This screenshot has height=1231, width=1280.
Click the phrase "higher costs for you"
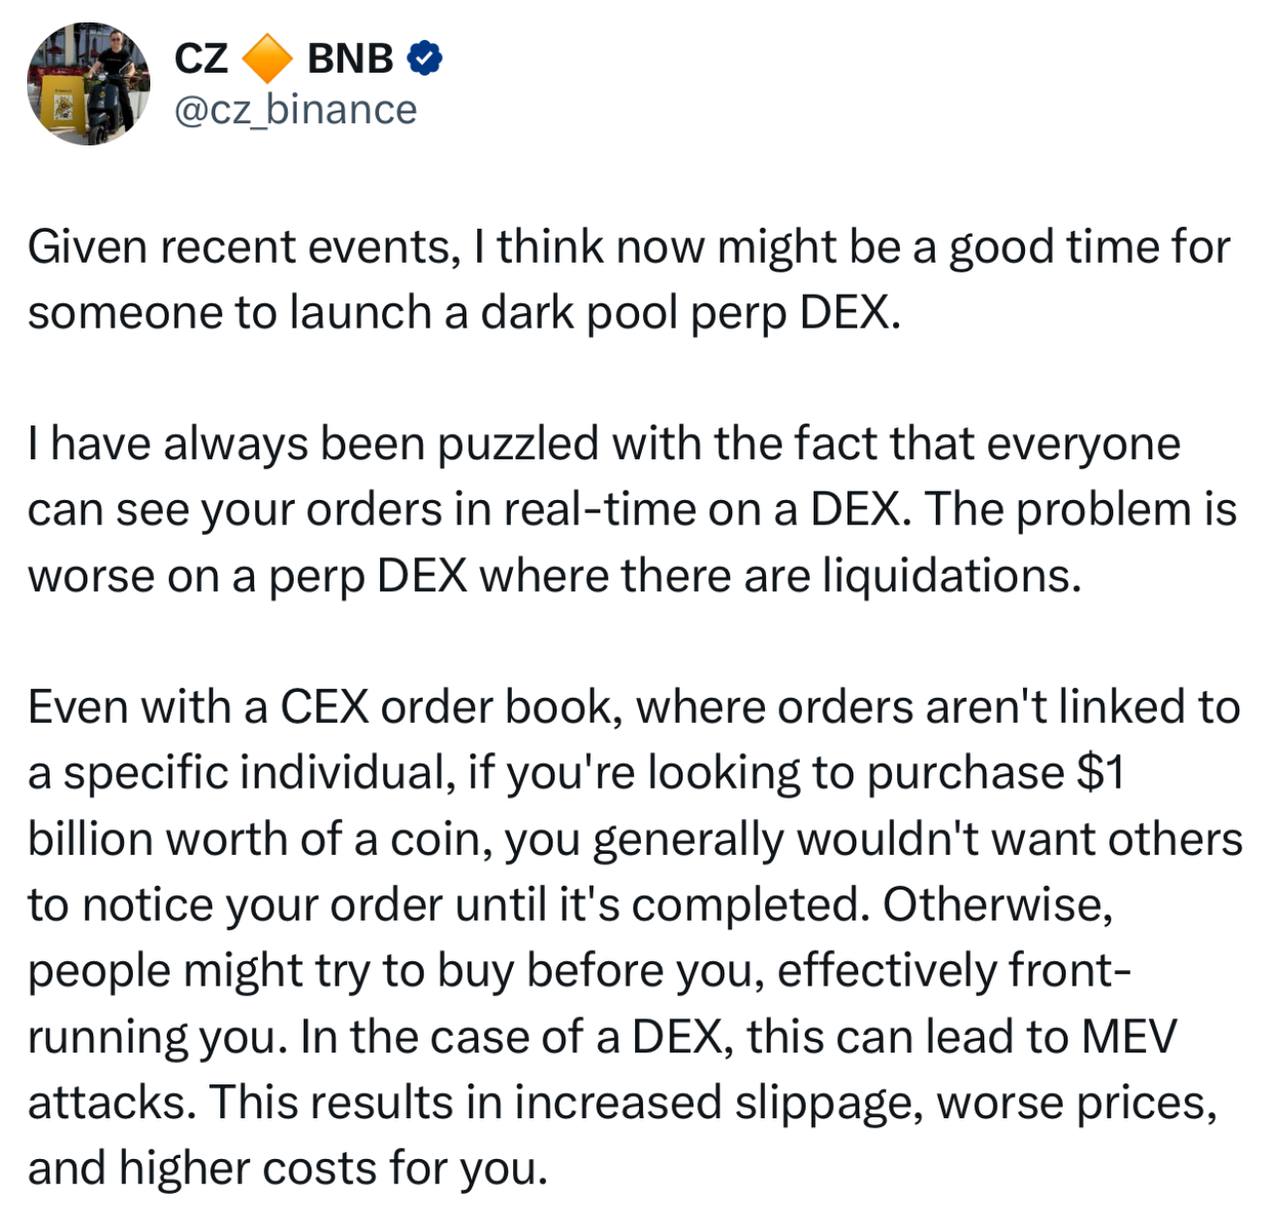[333, 1168]
